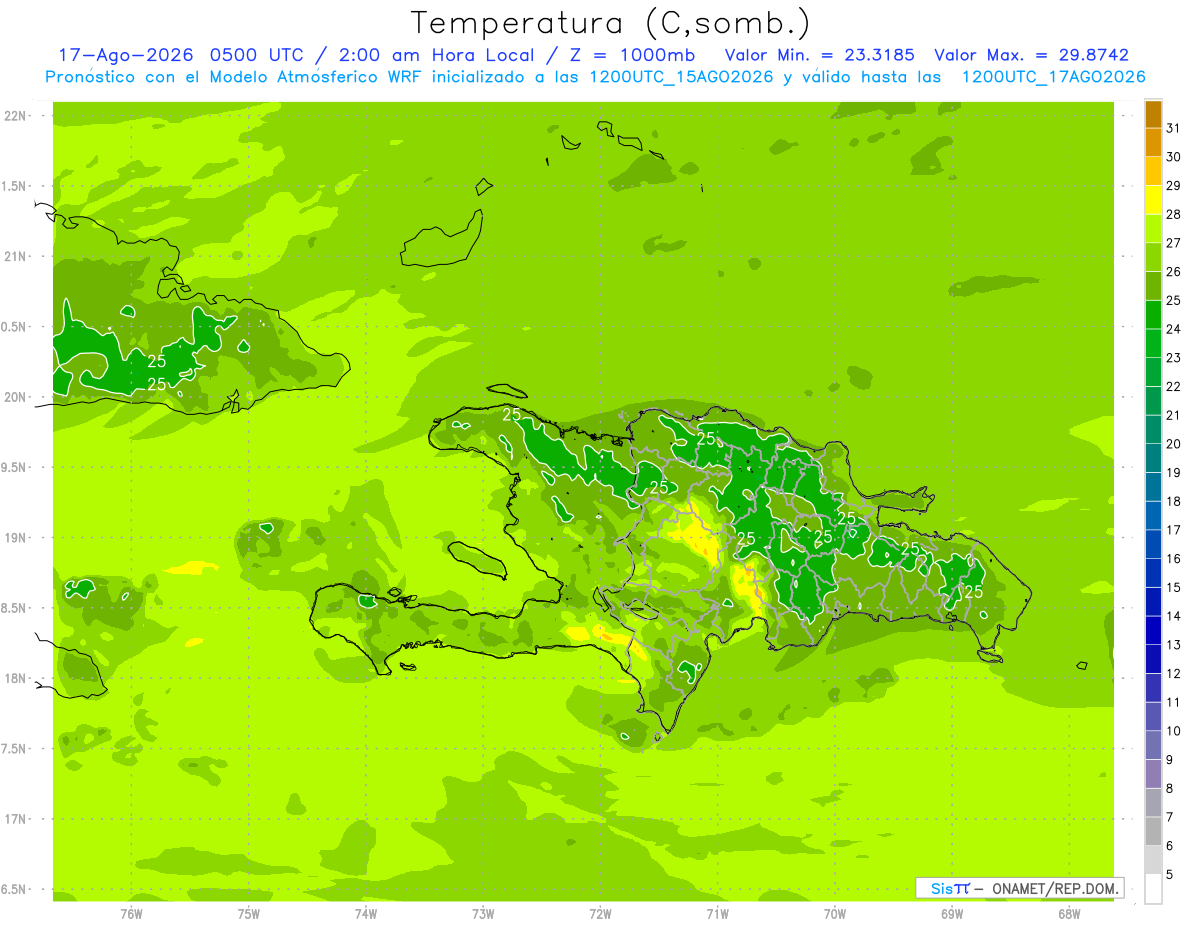Pick the orange swatch between 30 and 31

[1153, 142]
